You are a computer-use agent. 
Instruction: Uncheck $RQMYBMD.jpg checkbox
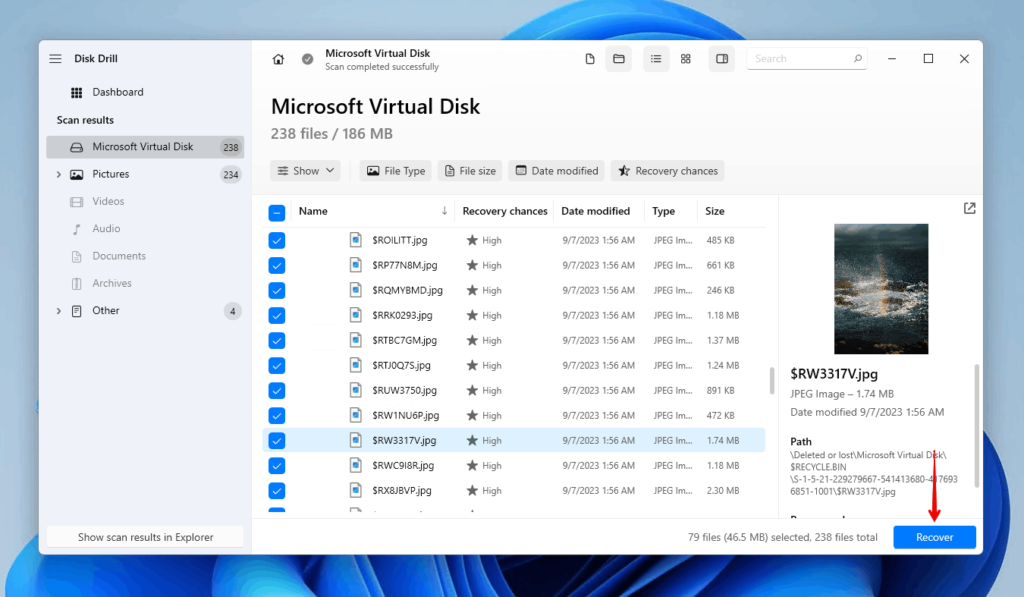pyautogui.click(x=276, y=291)
